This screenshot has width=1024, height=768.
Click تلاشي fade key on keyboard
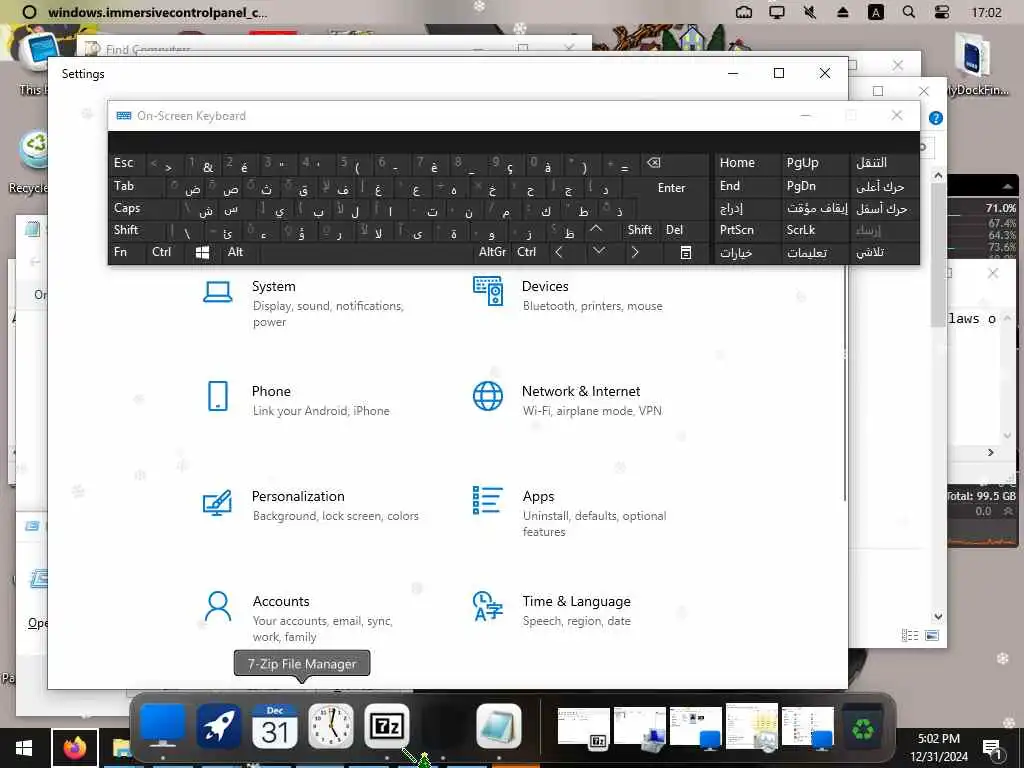(x=884, y=253)
